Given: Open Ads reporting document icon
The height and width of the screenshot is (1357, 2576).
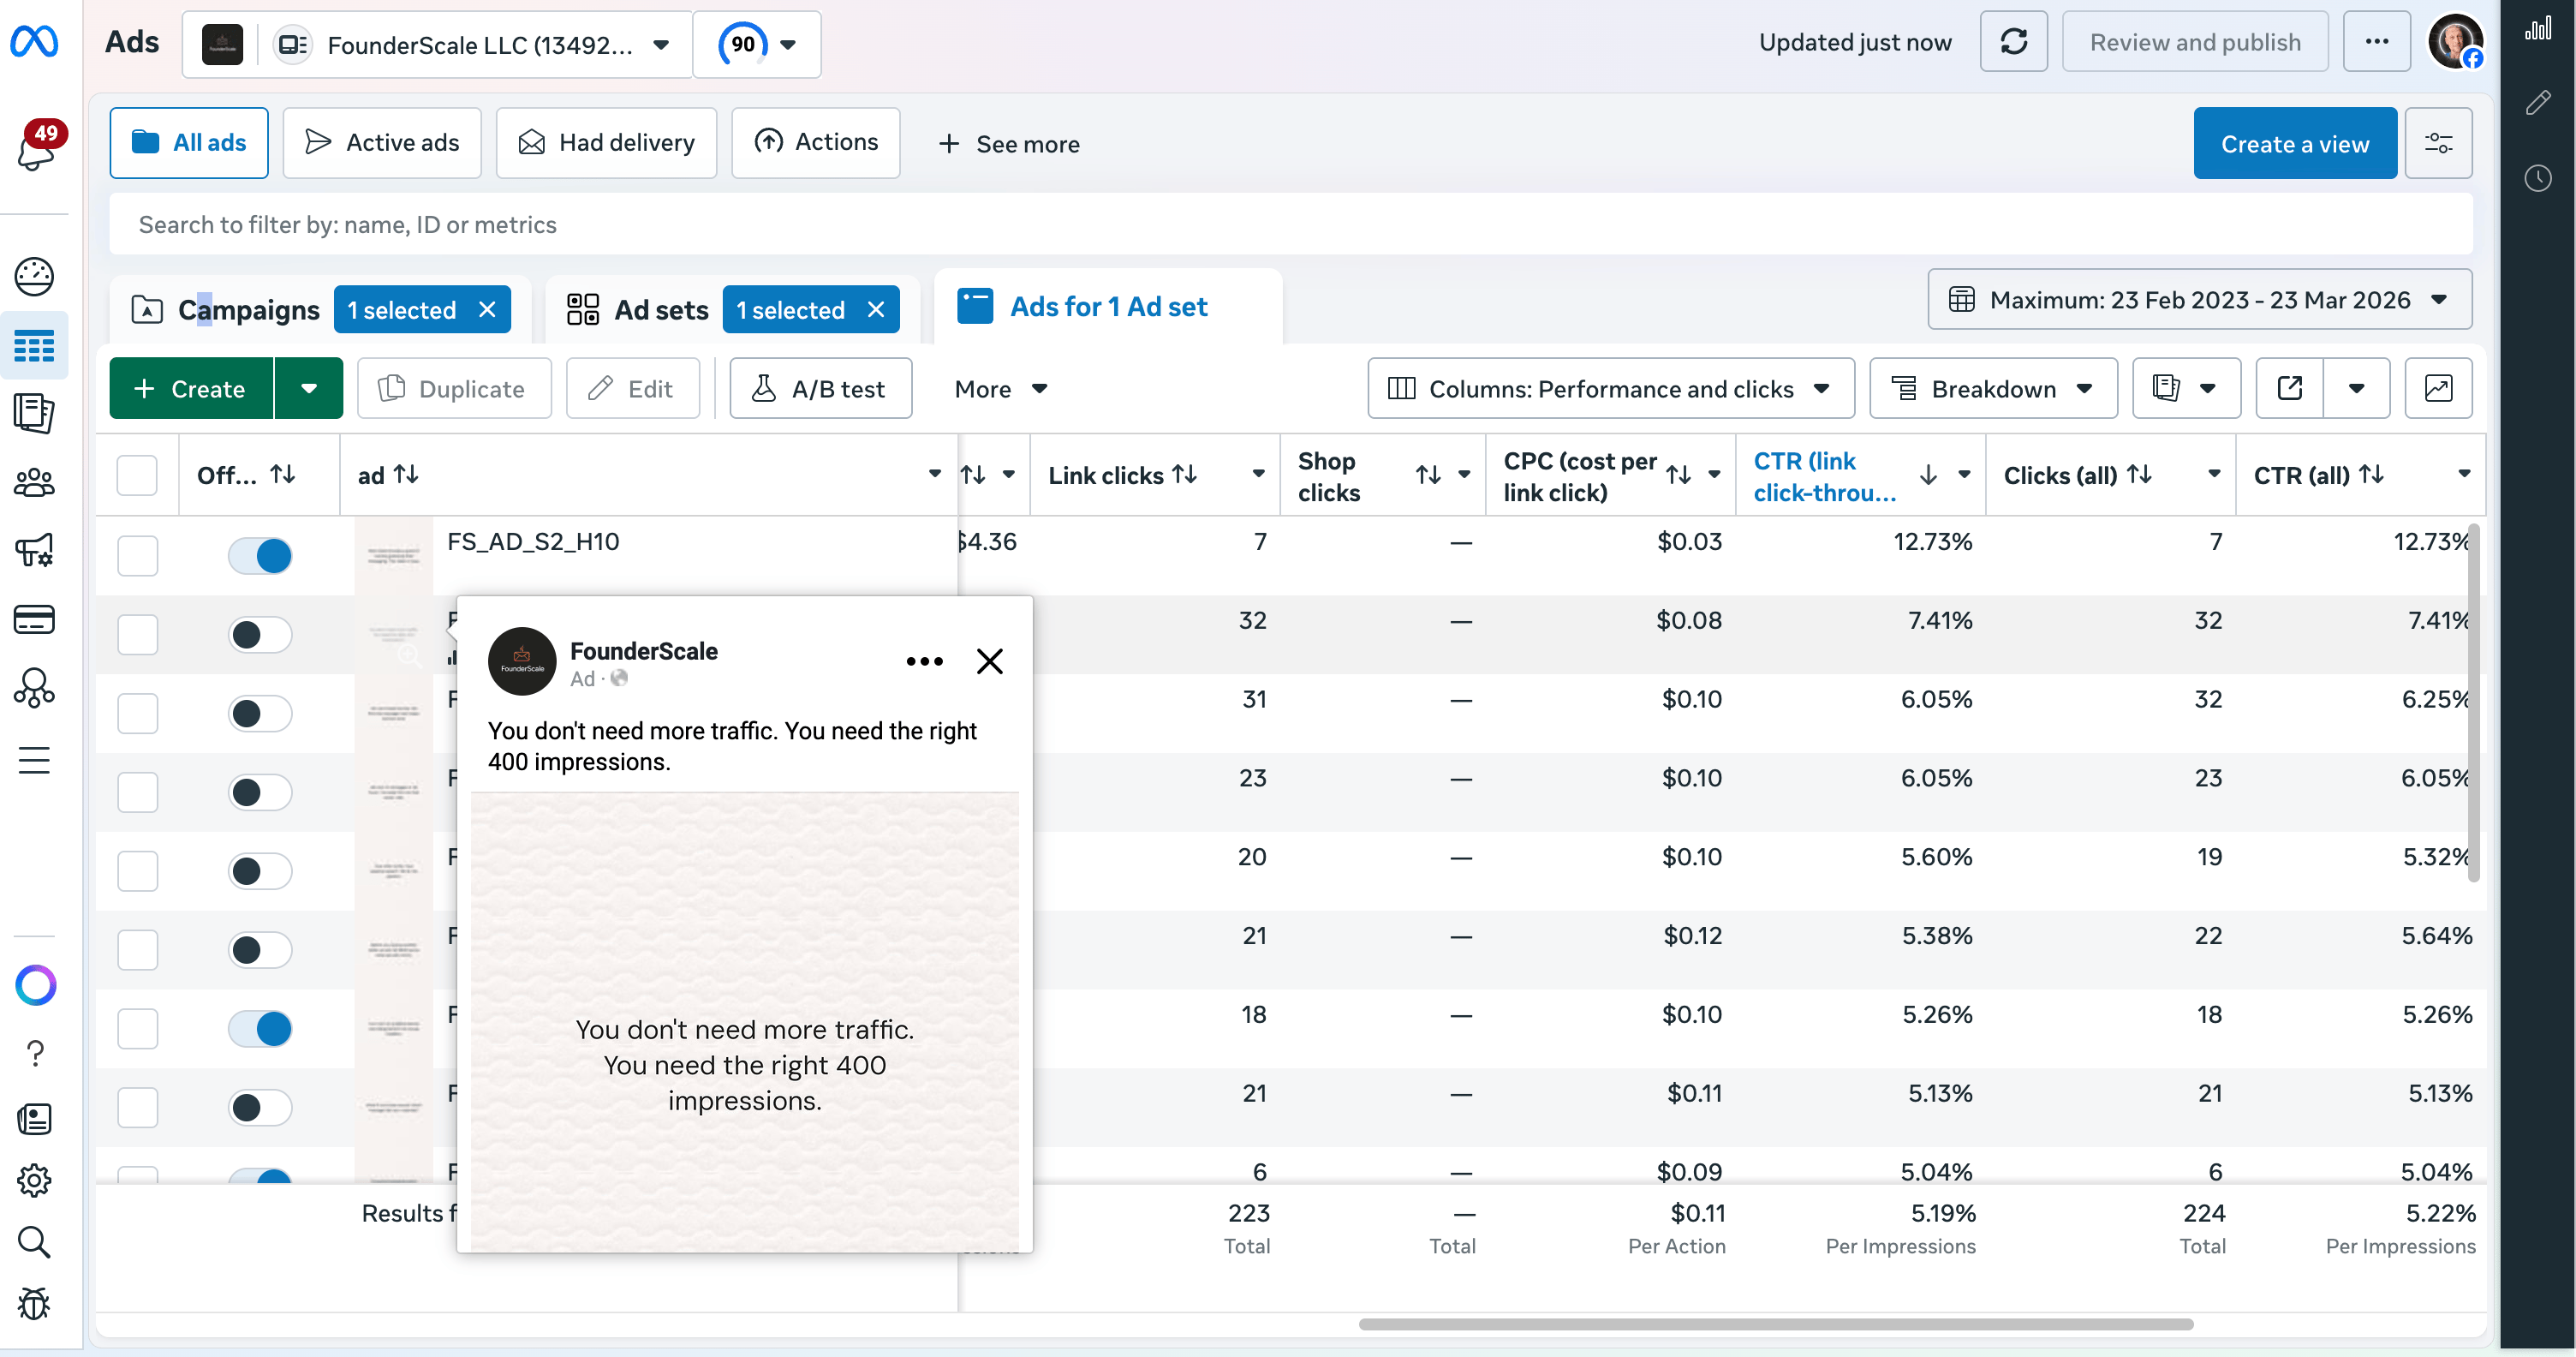Looking at the screenshot, I should (x=34, y=413).
